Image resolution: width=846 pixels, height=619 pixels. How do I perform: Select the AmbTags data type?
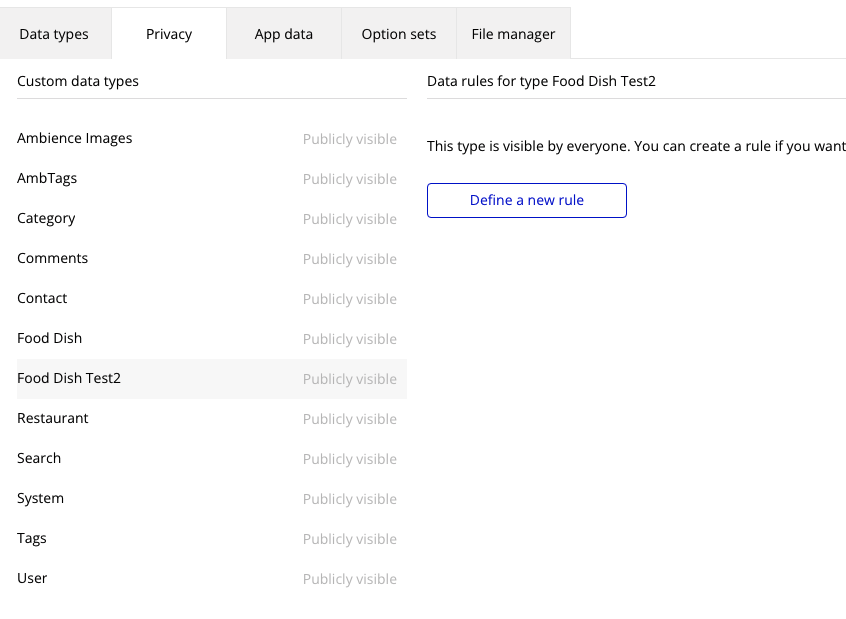[212, 179]
